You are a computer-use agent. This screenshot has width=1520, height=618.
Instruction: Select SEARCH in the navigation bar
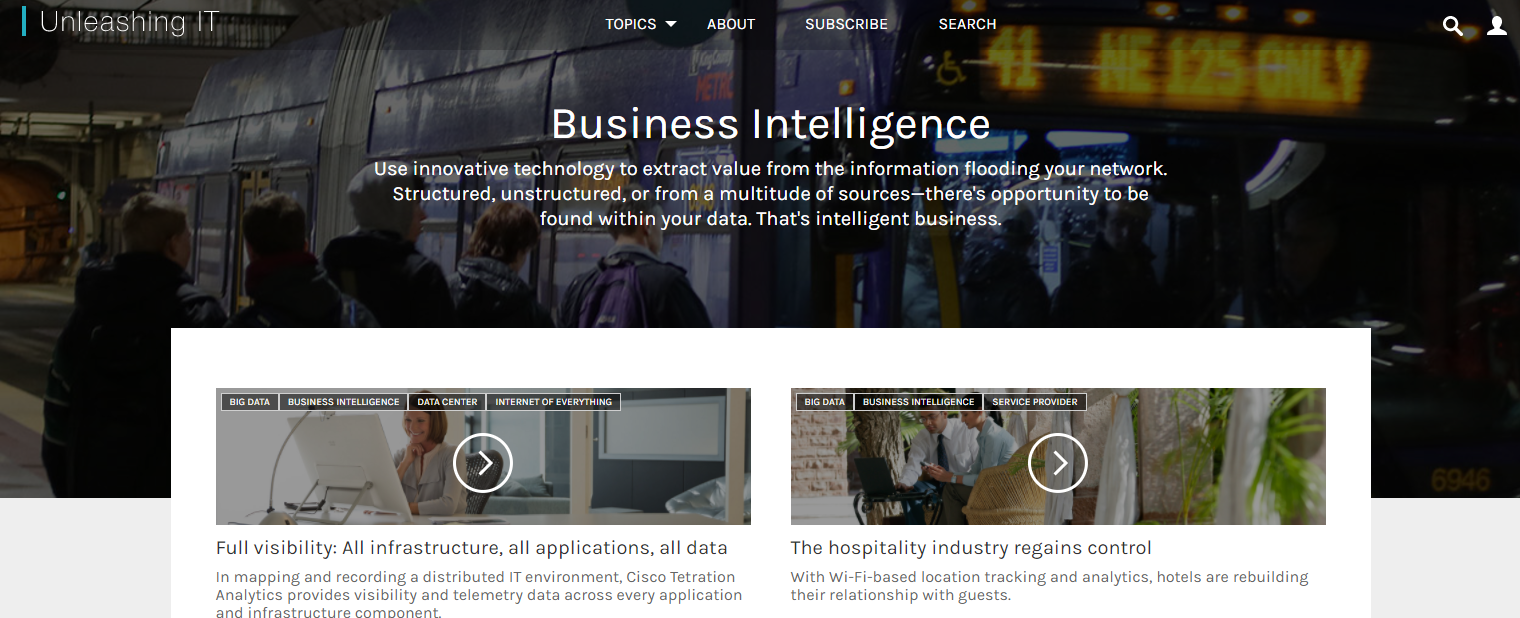[x=967, y=24]
